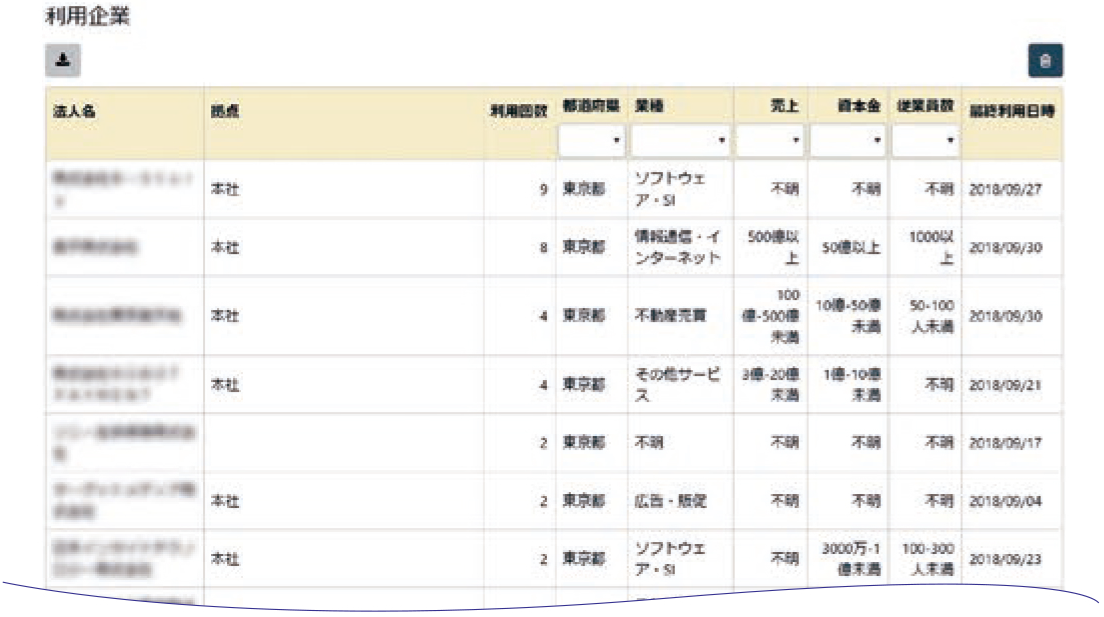Viewport: 1104px width, 617px height.
Task: Click the 情報通信・インターネット industry cell
Action: tap(677, 247)
